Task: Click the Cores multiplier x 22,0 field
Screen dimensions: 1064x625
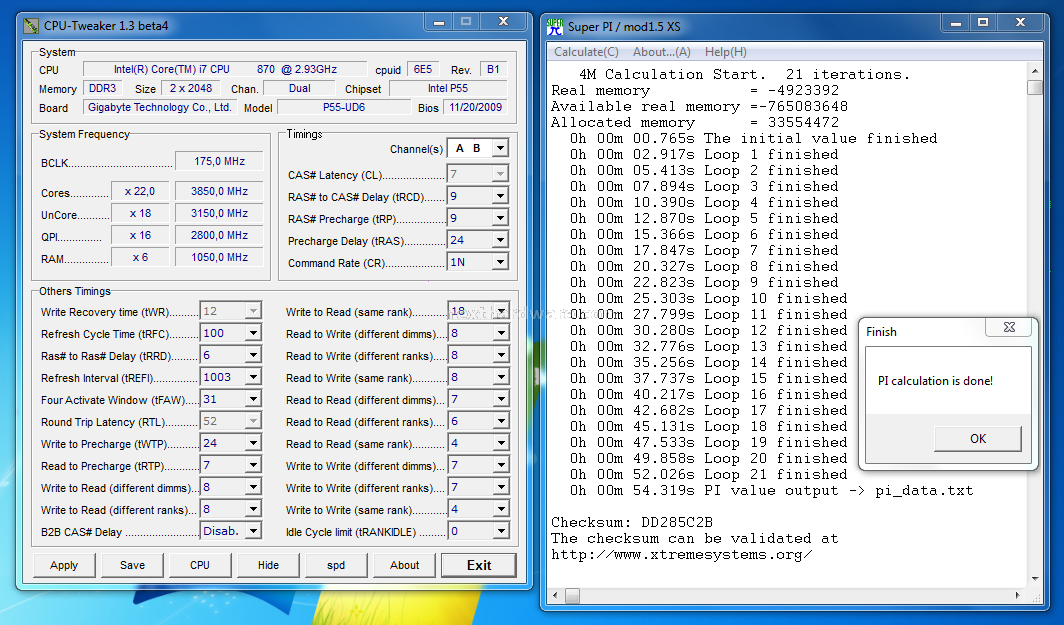Action: point(140,191)
